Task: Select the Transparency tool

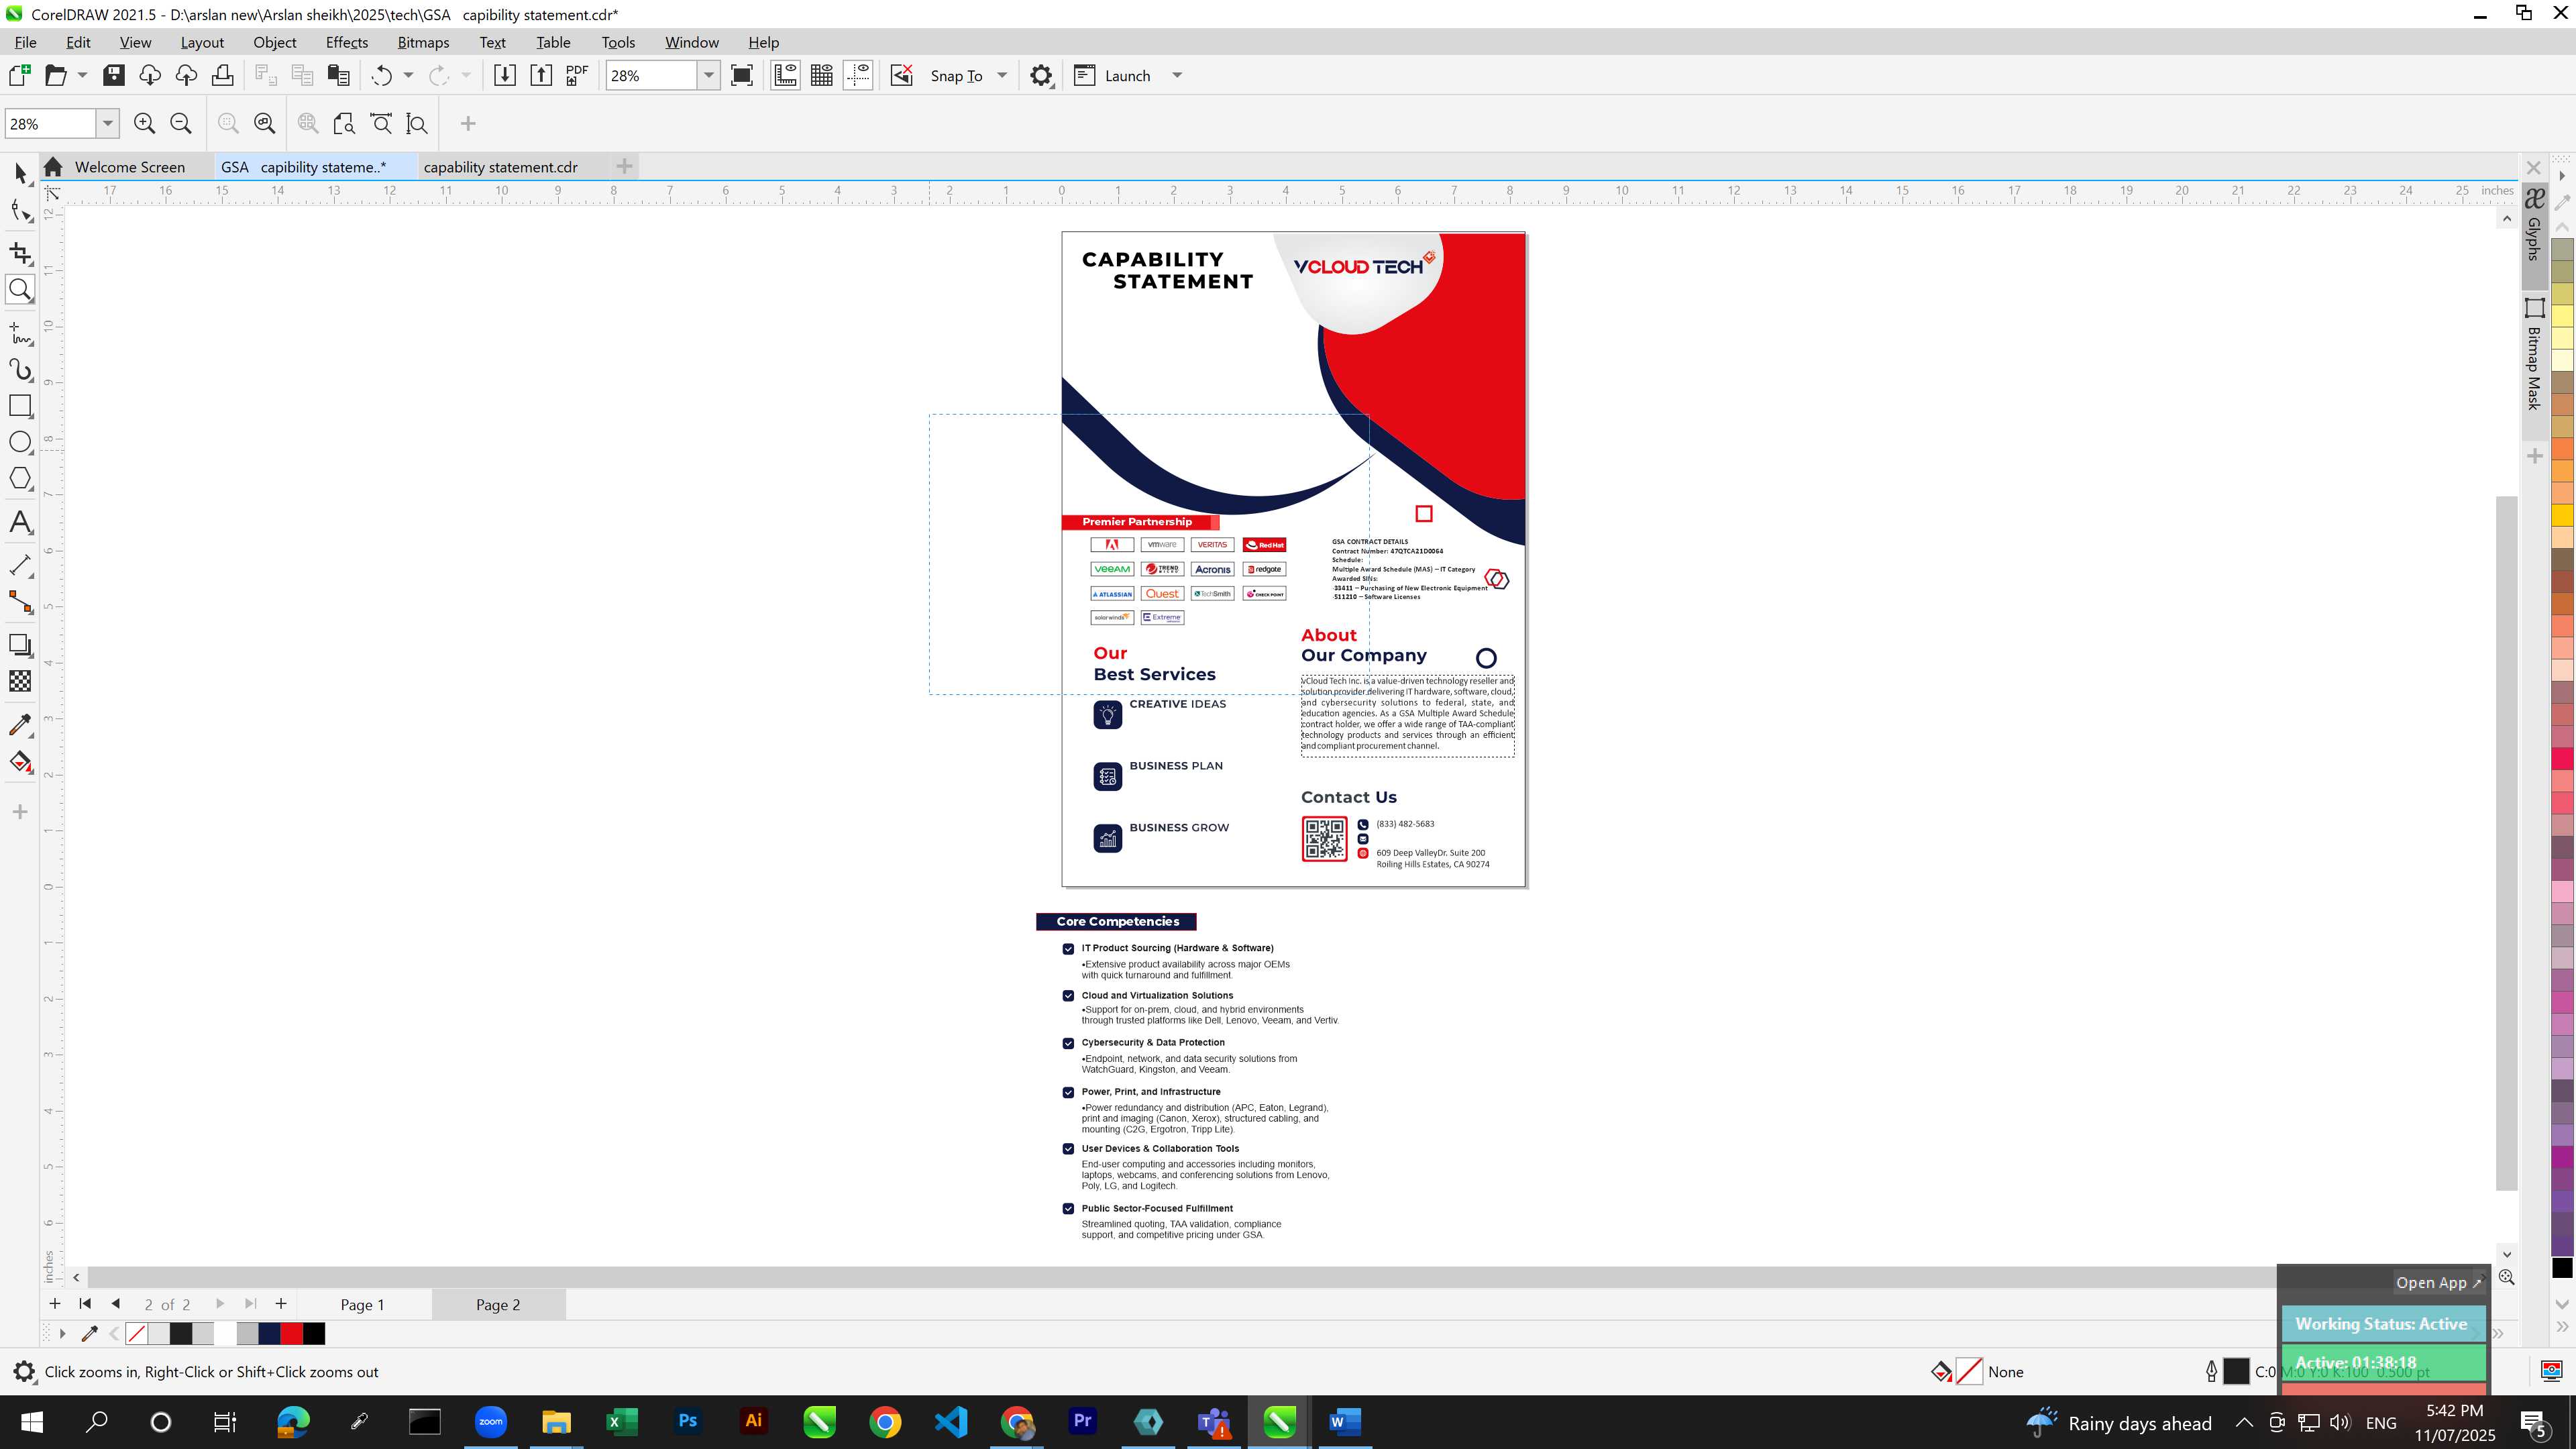Action: [20, 681]
